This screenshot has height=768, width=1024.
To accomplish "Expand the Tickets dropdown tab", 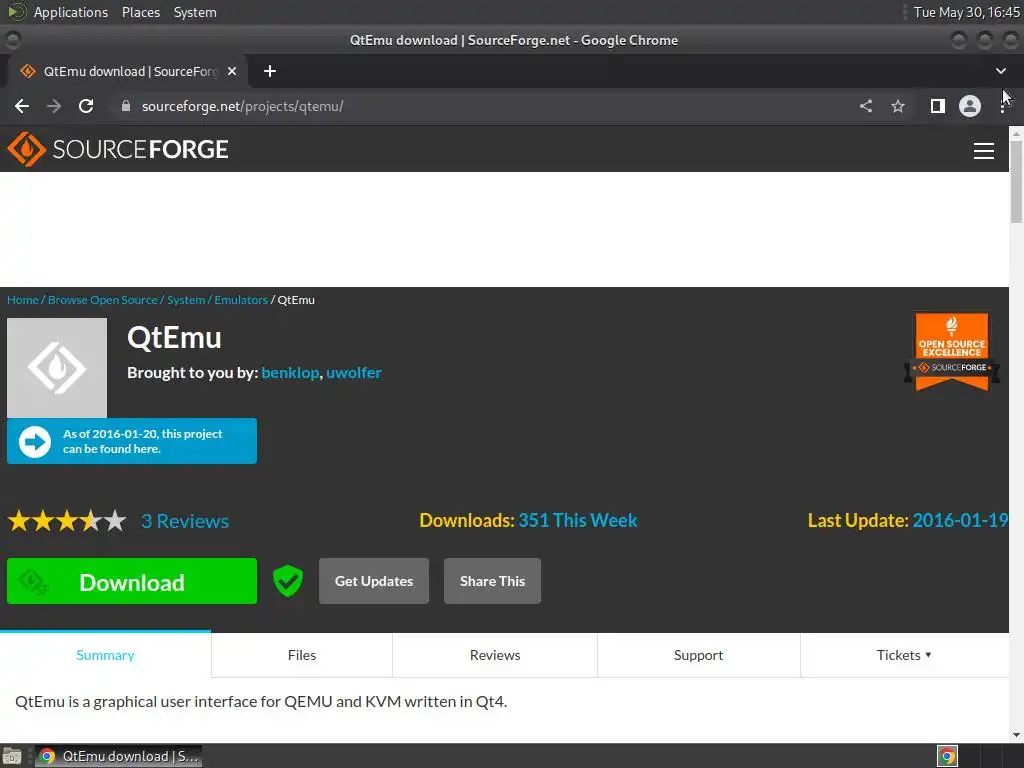I will pos(904,655).
